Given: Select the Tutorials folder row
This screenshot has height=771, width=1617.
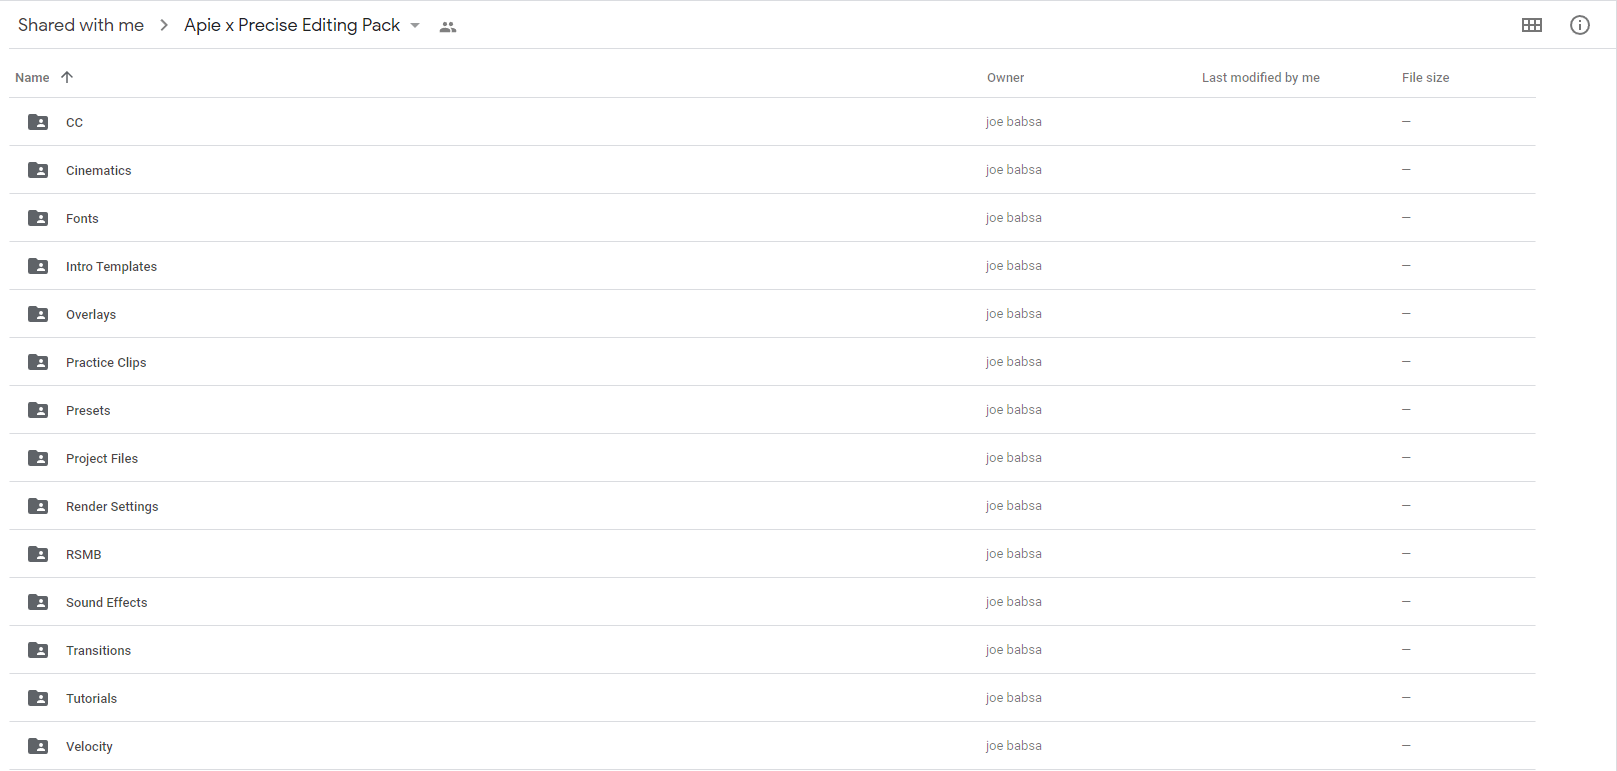Looking at the screenshot, I should tap(772, 698).
